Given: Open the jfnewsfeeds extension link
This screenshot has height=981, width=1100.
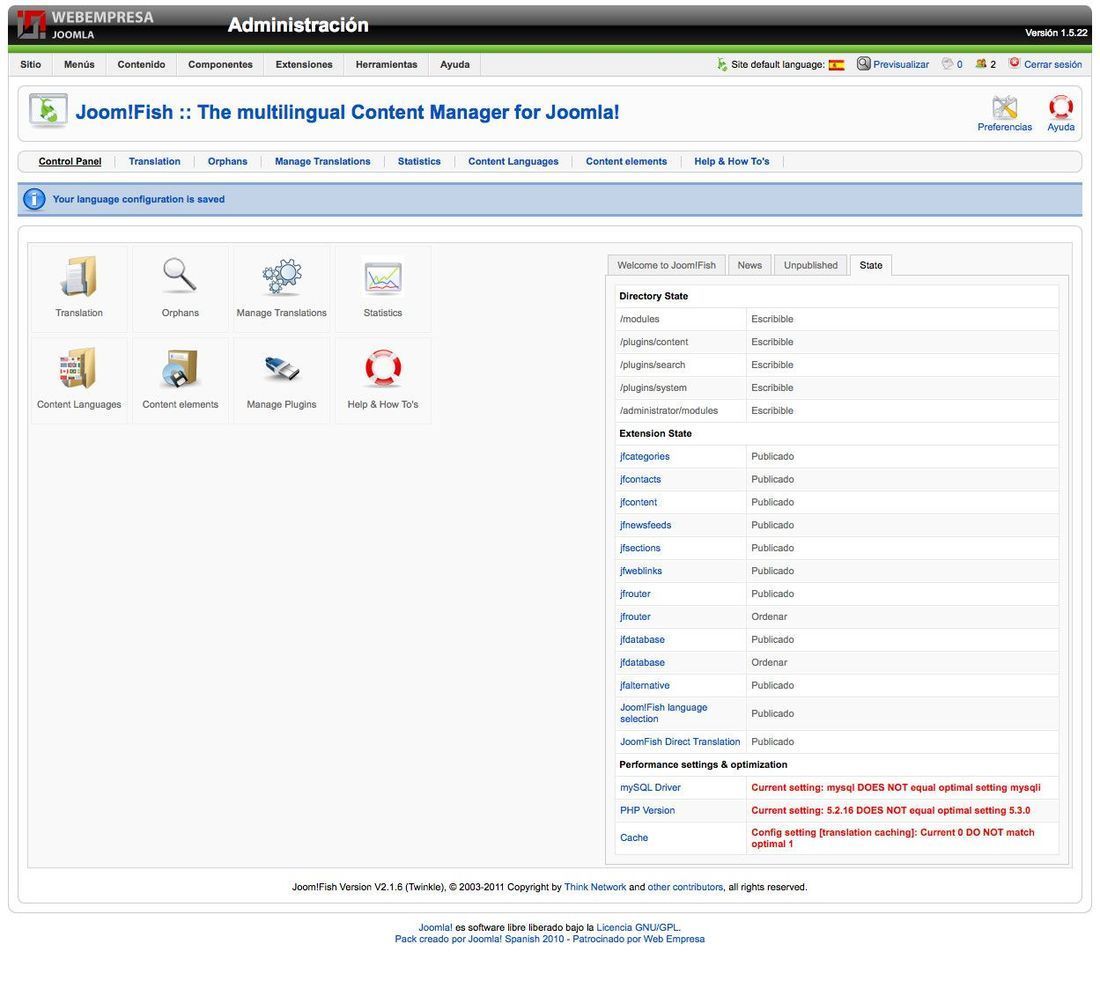Looking at the screenshot, I should [x=645, y=525].
